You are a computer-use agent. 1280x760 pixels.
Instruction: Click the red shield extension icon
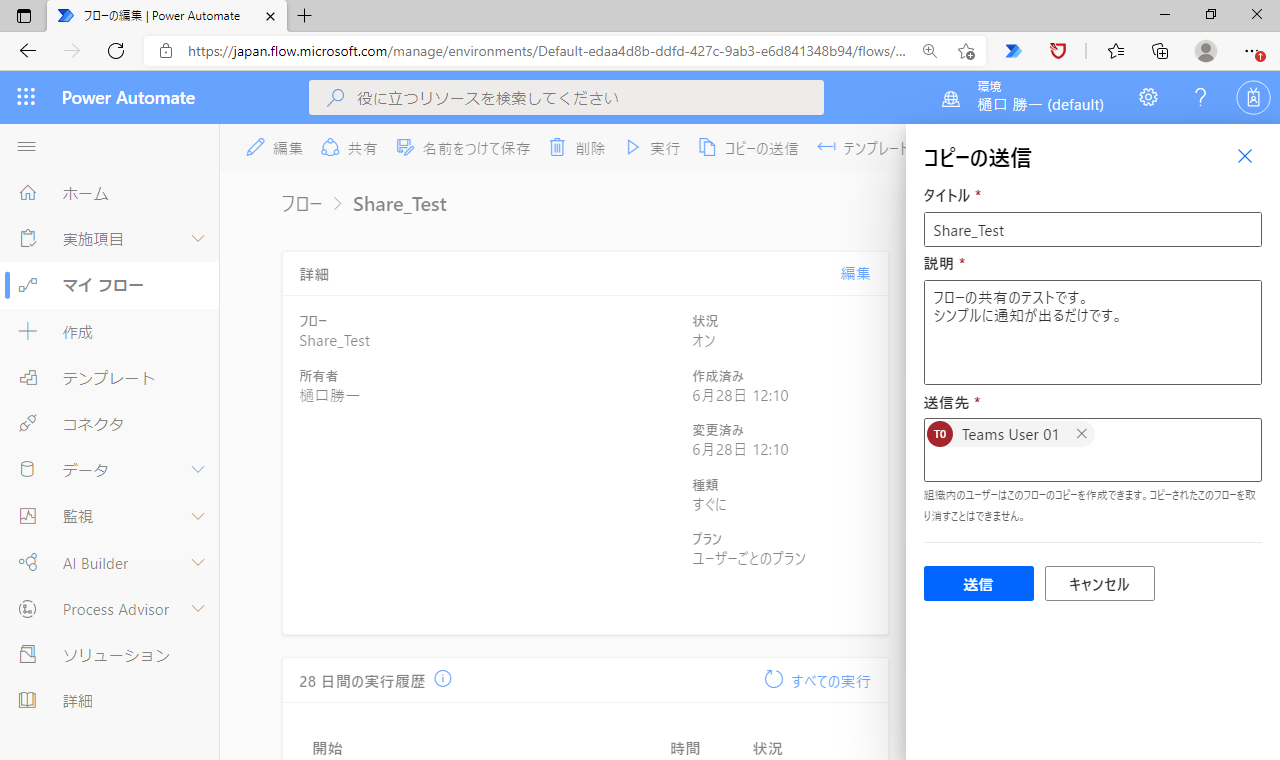click(x=1057, y=51)
